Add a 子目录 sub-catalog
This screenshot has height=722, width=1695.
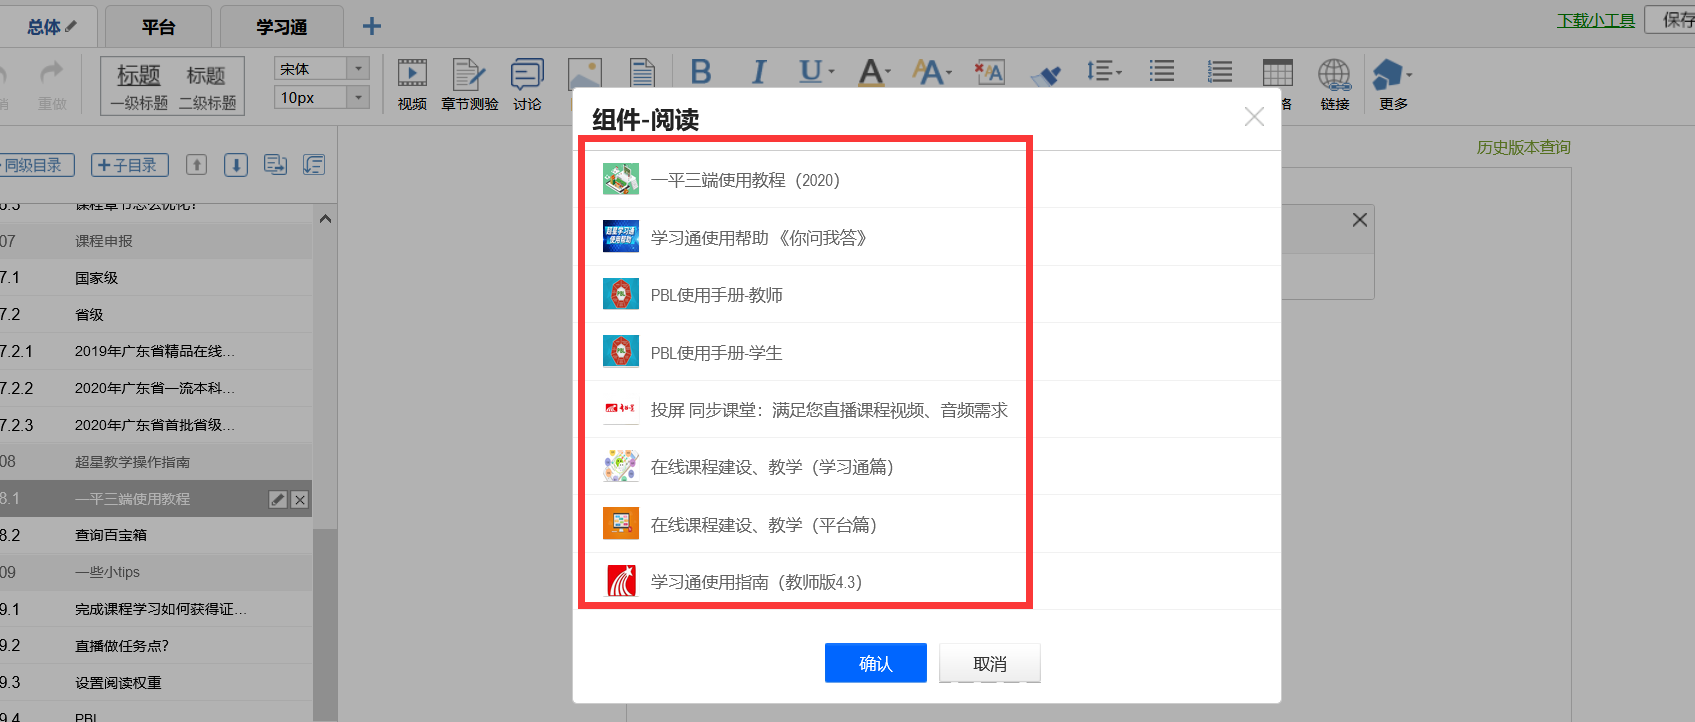pyautogui.click(x=130, y=165)
